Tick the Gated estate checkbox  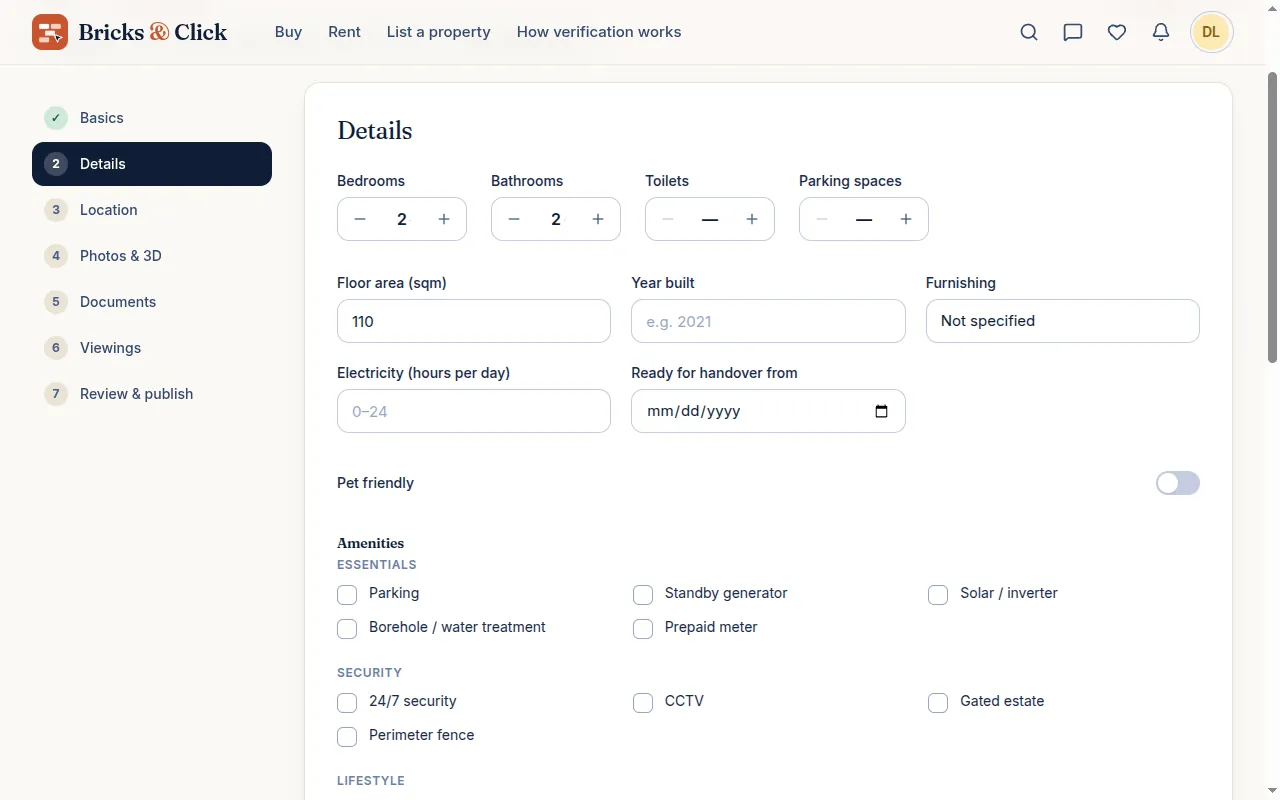(938, 703)
